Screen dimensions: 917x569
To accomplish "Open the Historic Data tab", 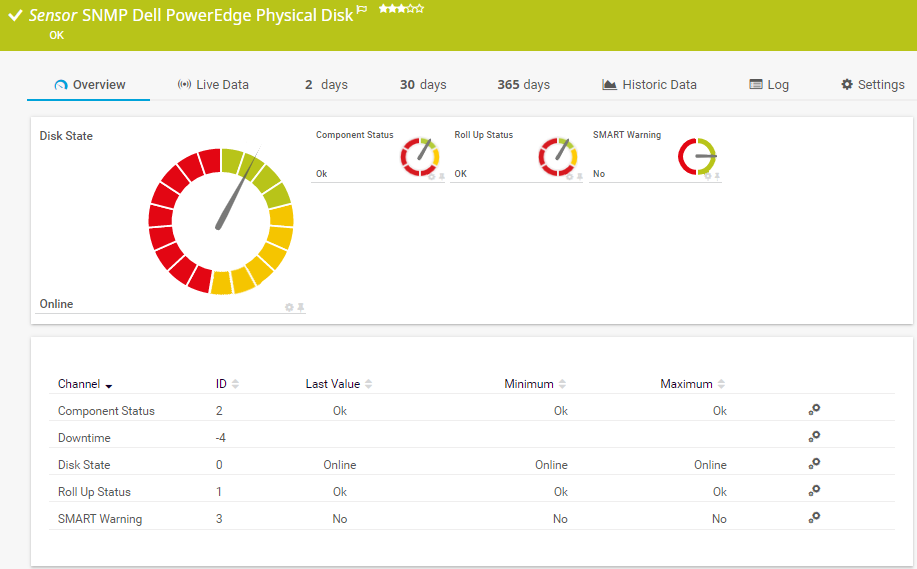I will [x=649, y=85].
